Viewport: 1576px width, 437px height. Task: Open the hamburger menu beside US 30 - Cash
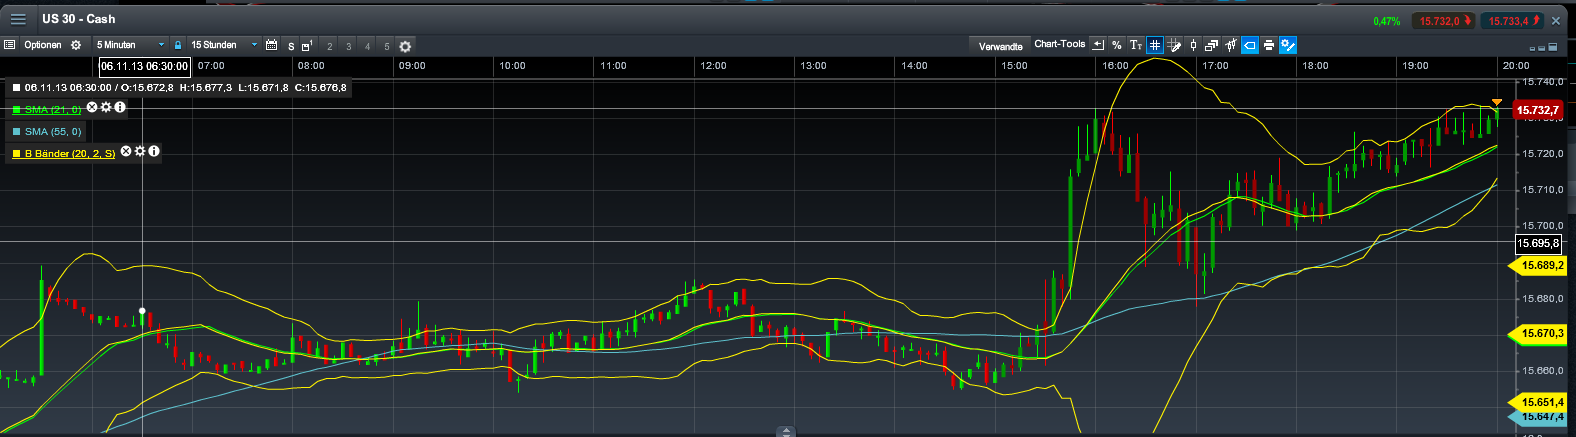coord(18,19)
